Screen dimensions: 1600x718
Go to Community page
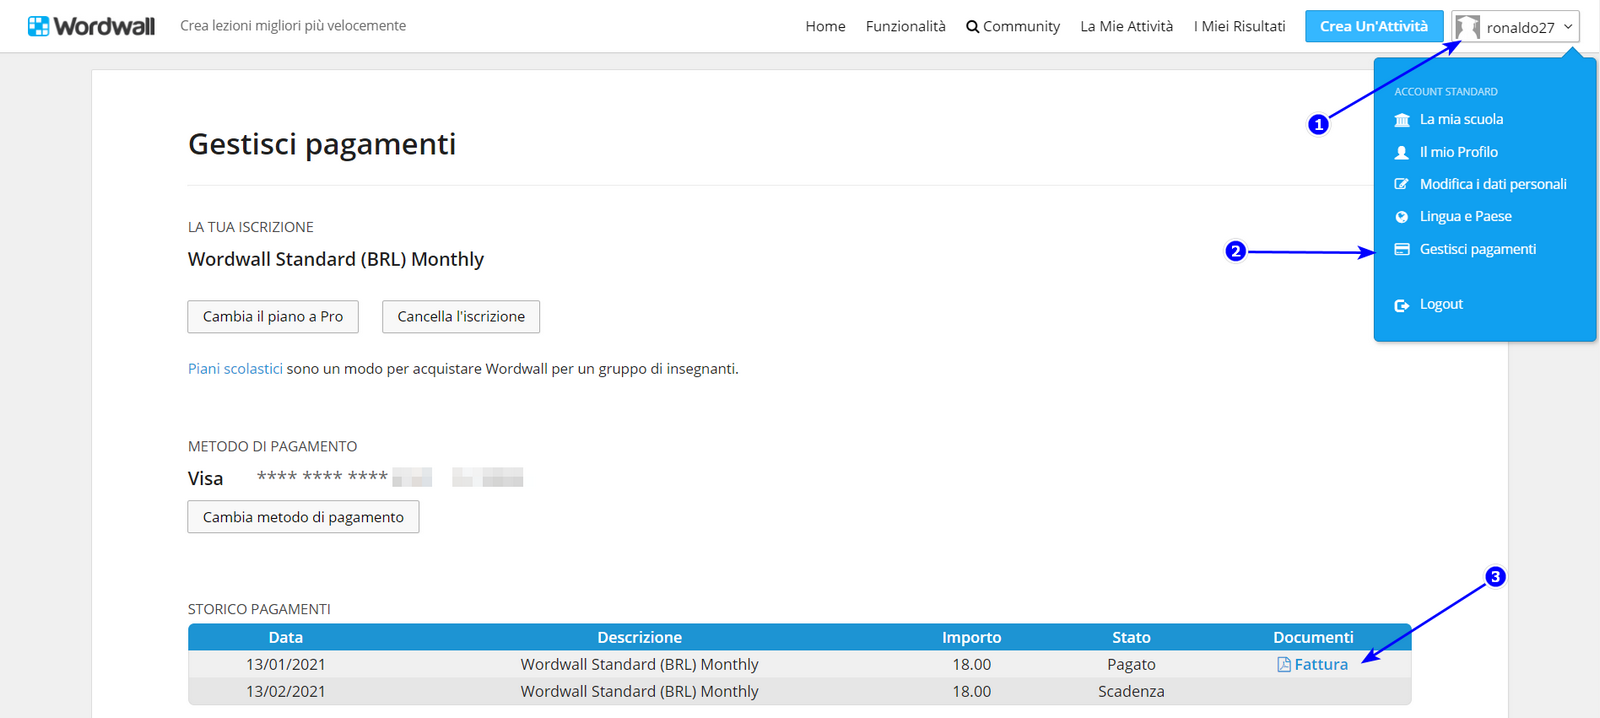1013,27
